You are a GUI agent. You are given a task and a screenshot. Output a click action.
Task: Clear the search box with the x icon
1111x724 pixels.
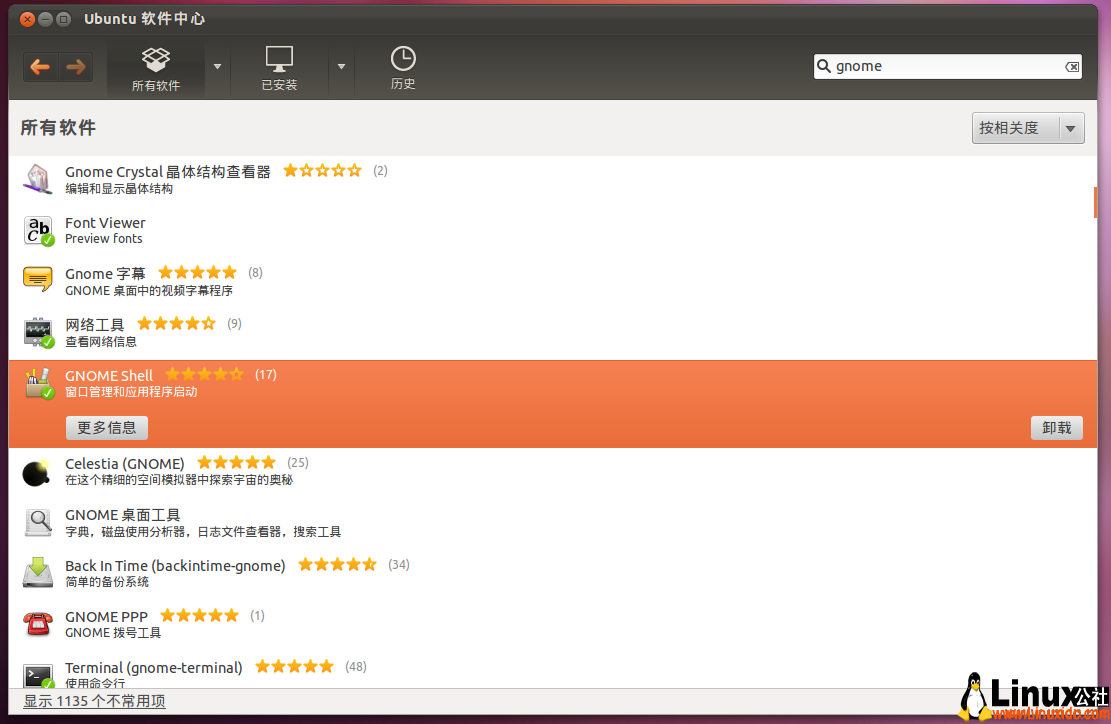pos(1073,66)
